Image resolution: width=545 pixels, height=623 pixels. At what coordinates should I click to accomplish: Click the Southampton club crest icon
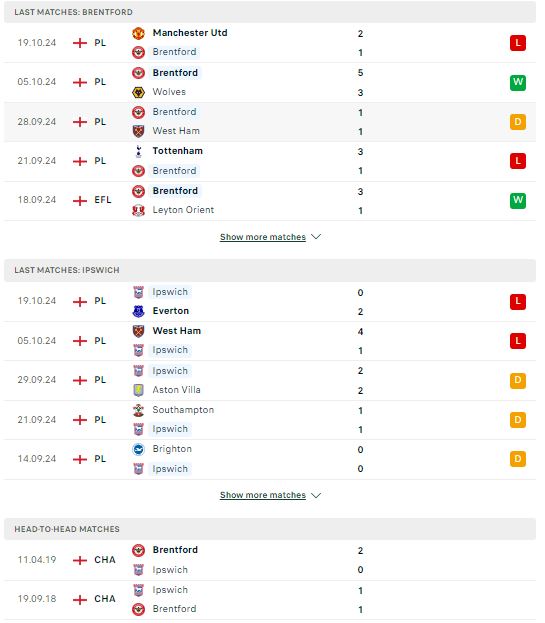(x=138, y=410)
